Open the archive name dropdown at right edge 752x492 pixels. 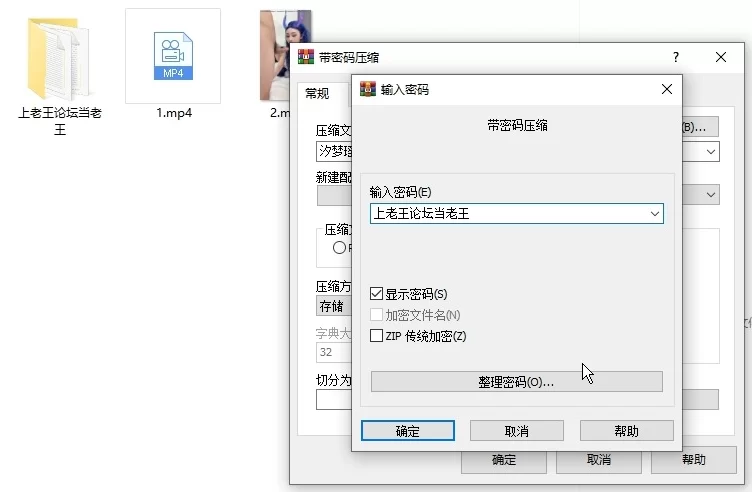711,152
